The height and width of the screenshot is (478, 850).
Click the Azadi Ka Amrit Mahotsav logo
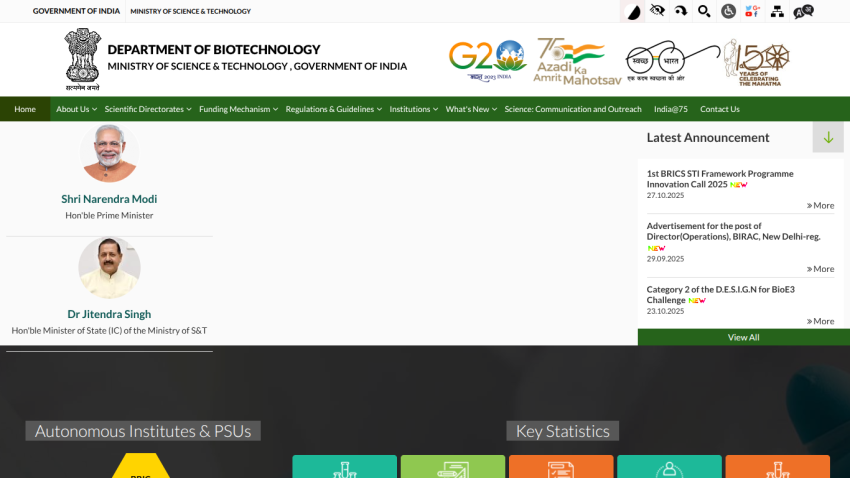pyautogui.click(x=577, y=61)
